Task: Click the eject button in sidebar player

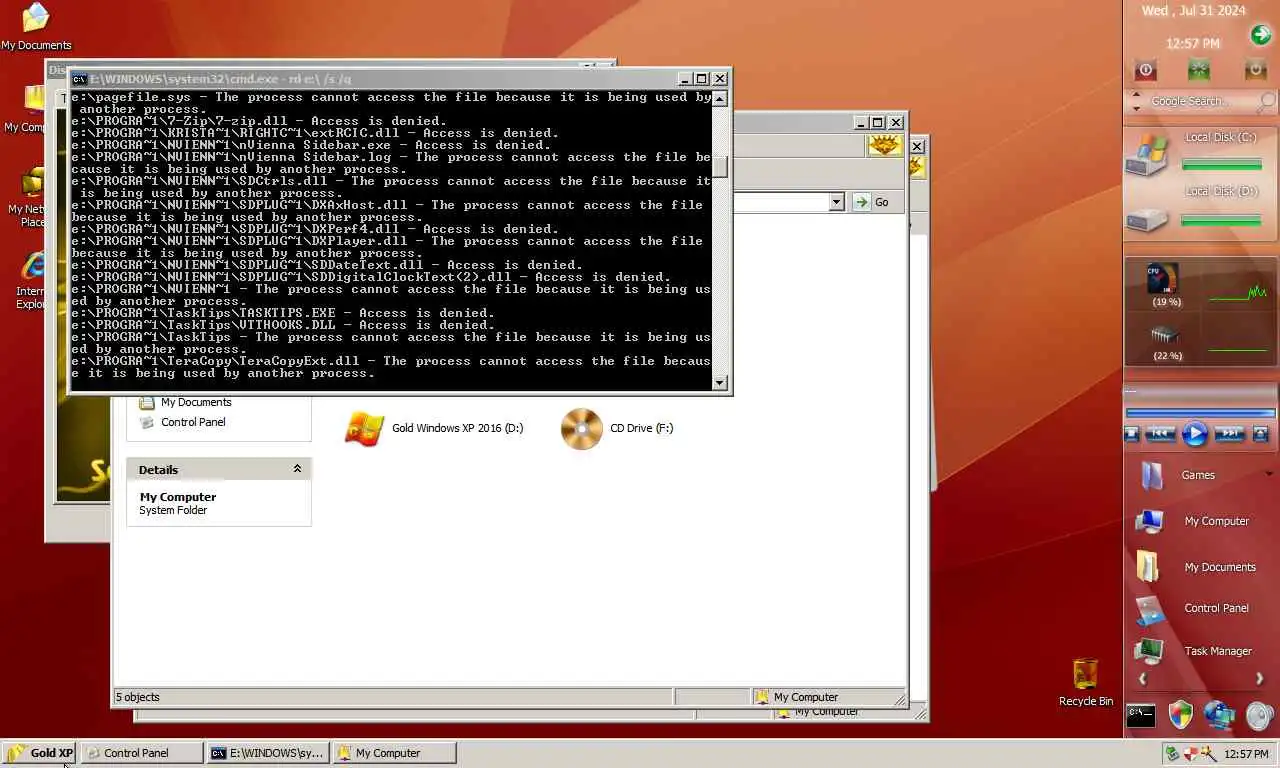Action: pos(1260,434)
